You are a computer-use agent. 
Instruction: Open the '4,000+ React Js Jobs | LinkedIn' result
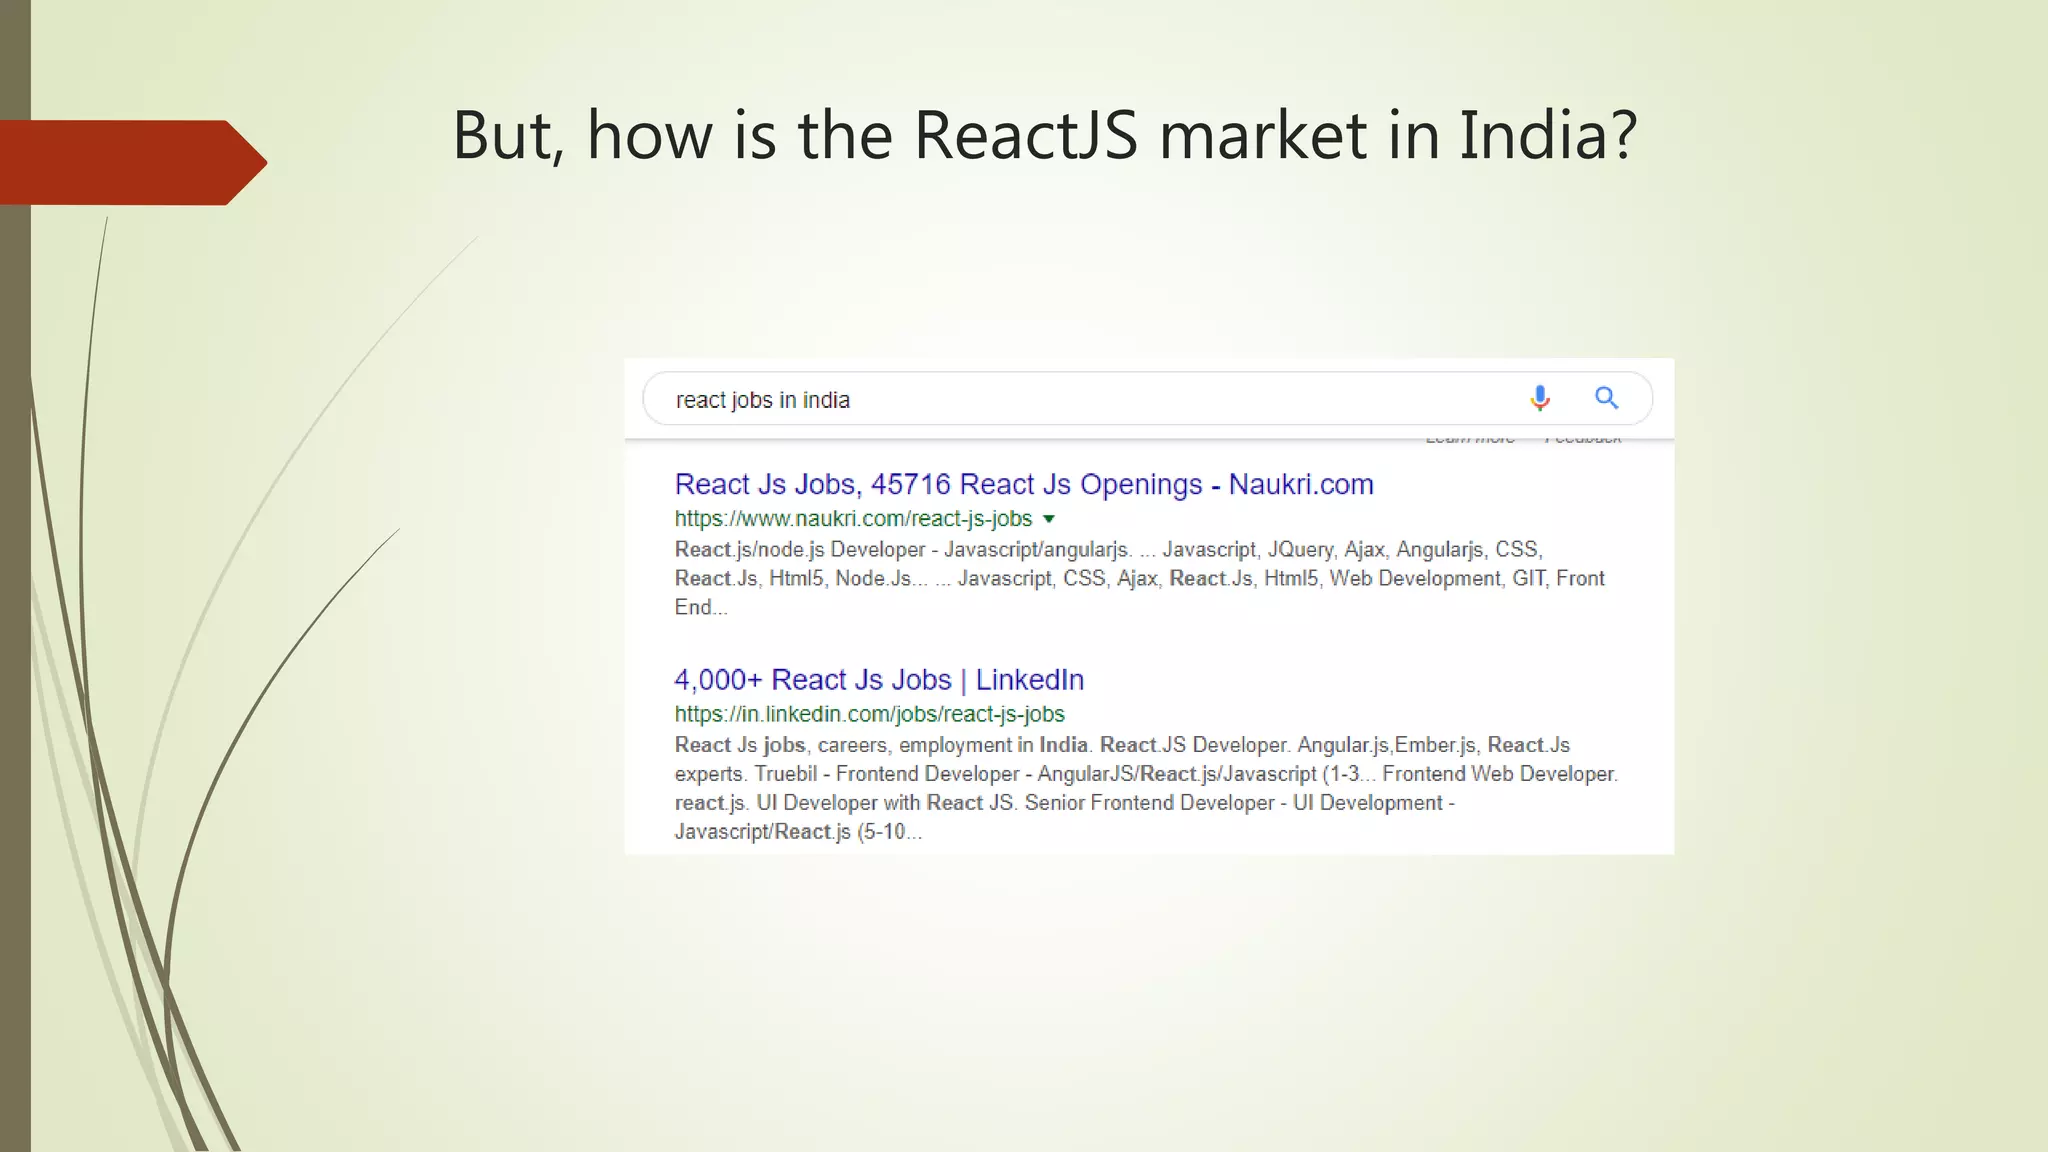878,680
